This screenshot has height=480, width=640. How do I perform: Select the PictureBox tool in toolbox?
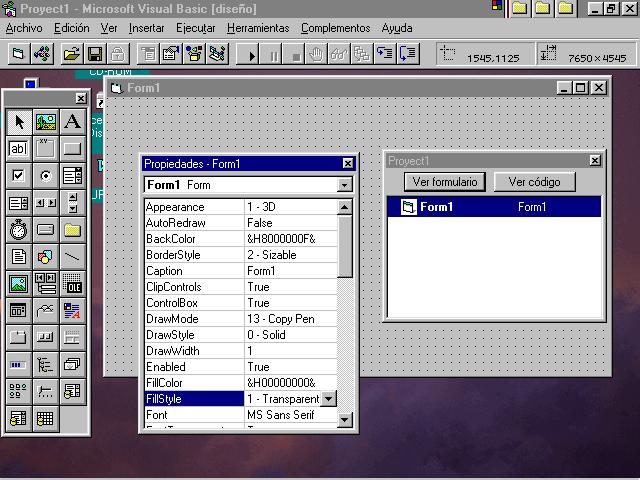(x=45, y=122)
